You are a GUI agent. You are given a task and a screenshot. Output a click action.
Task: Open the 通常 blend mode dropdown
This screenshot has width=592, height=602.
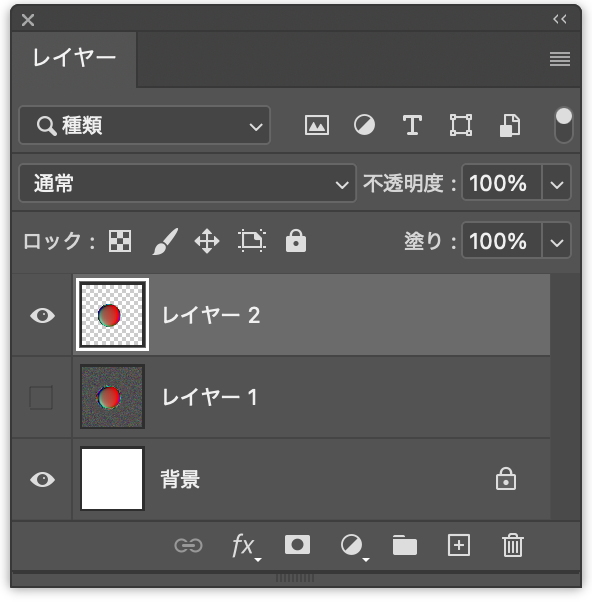[x=188, y=183]
